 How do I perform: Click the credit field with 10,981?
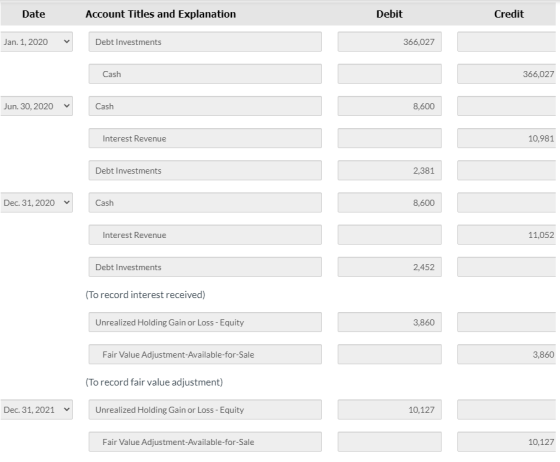tap(506, 138)
